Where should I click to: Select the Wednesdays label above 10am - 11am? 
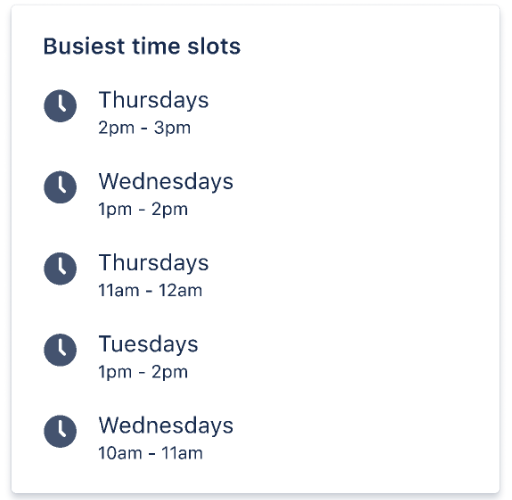point(166,426)
